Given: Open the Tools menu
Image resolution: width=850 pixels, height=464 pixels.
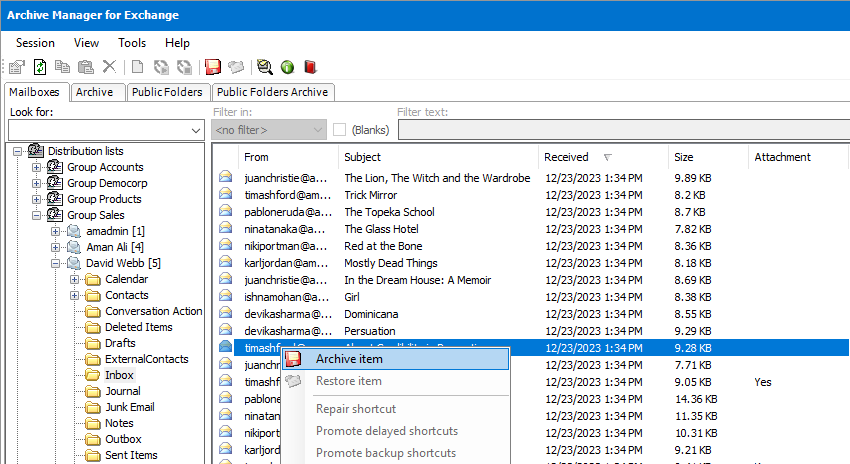Looking at the screenshot, I should [132, 43].
